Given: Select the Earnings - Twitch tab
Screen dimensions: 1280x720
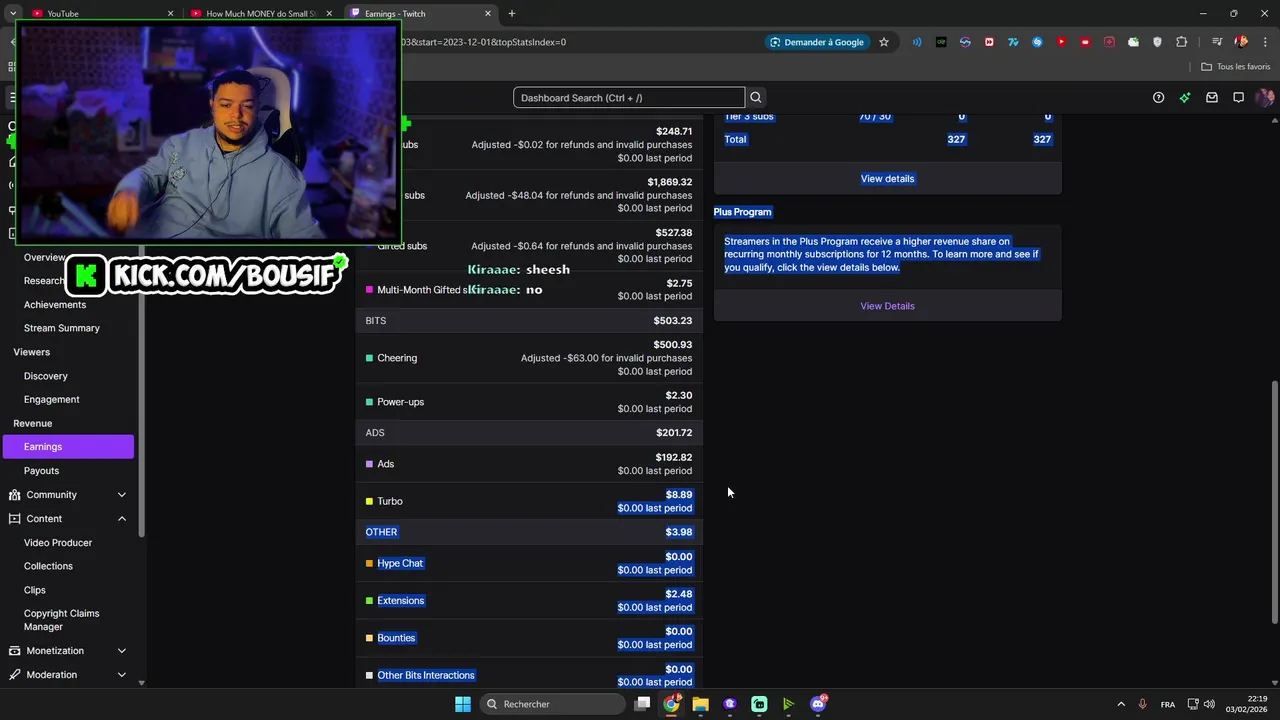Looking at the screenshot, I should click(420, 13).
